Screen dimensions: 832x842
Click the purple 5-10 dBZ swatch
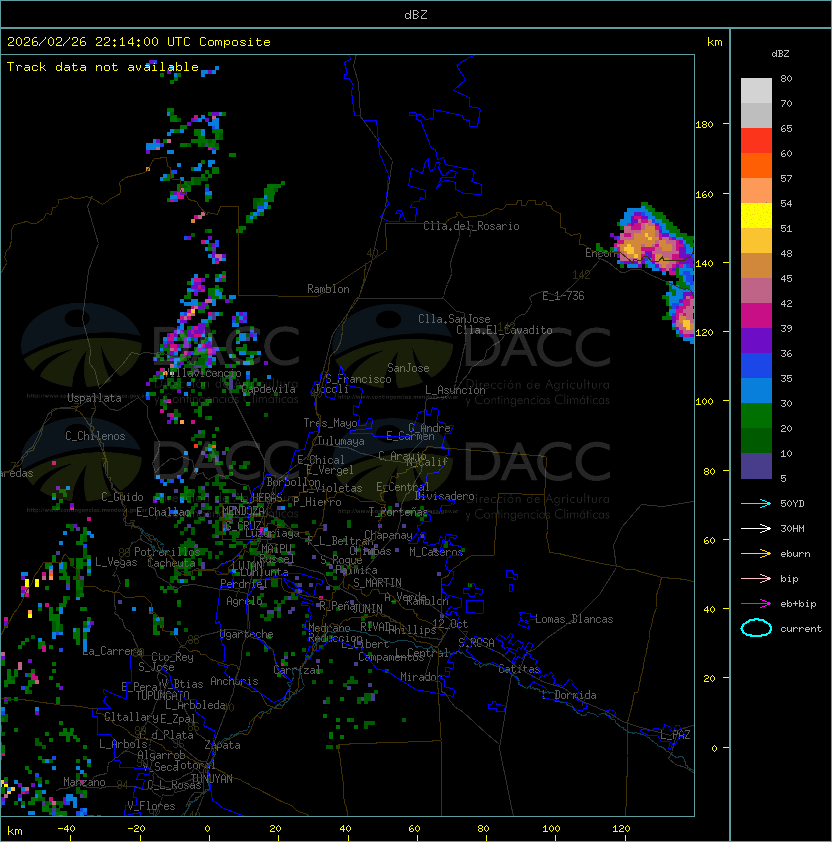point(756,466)
